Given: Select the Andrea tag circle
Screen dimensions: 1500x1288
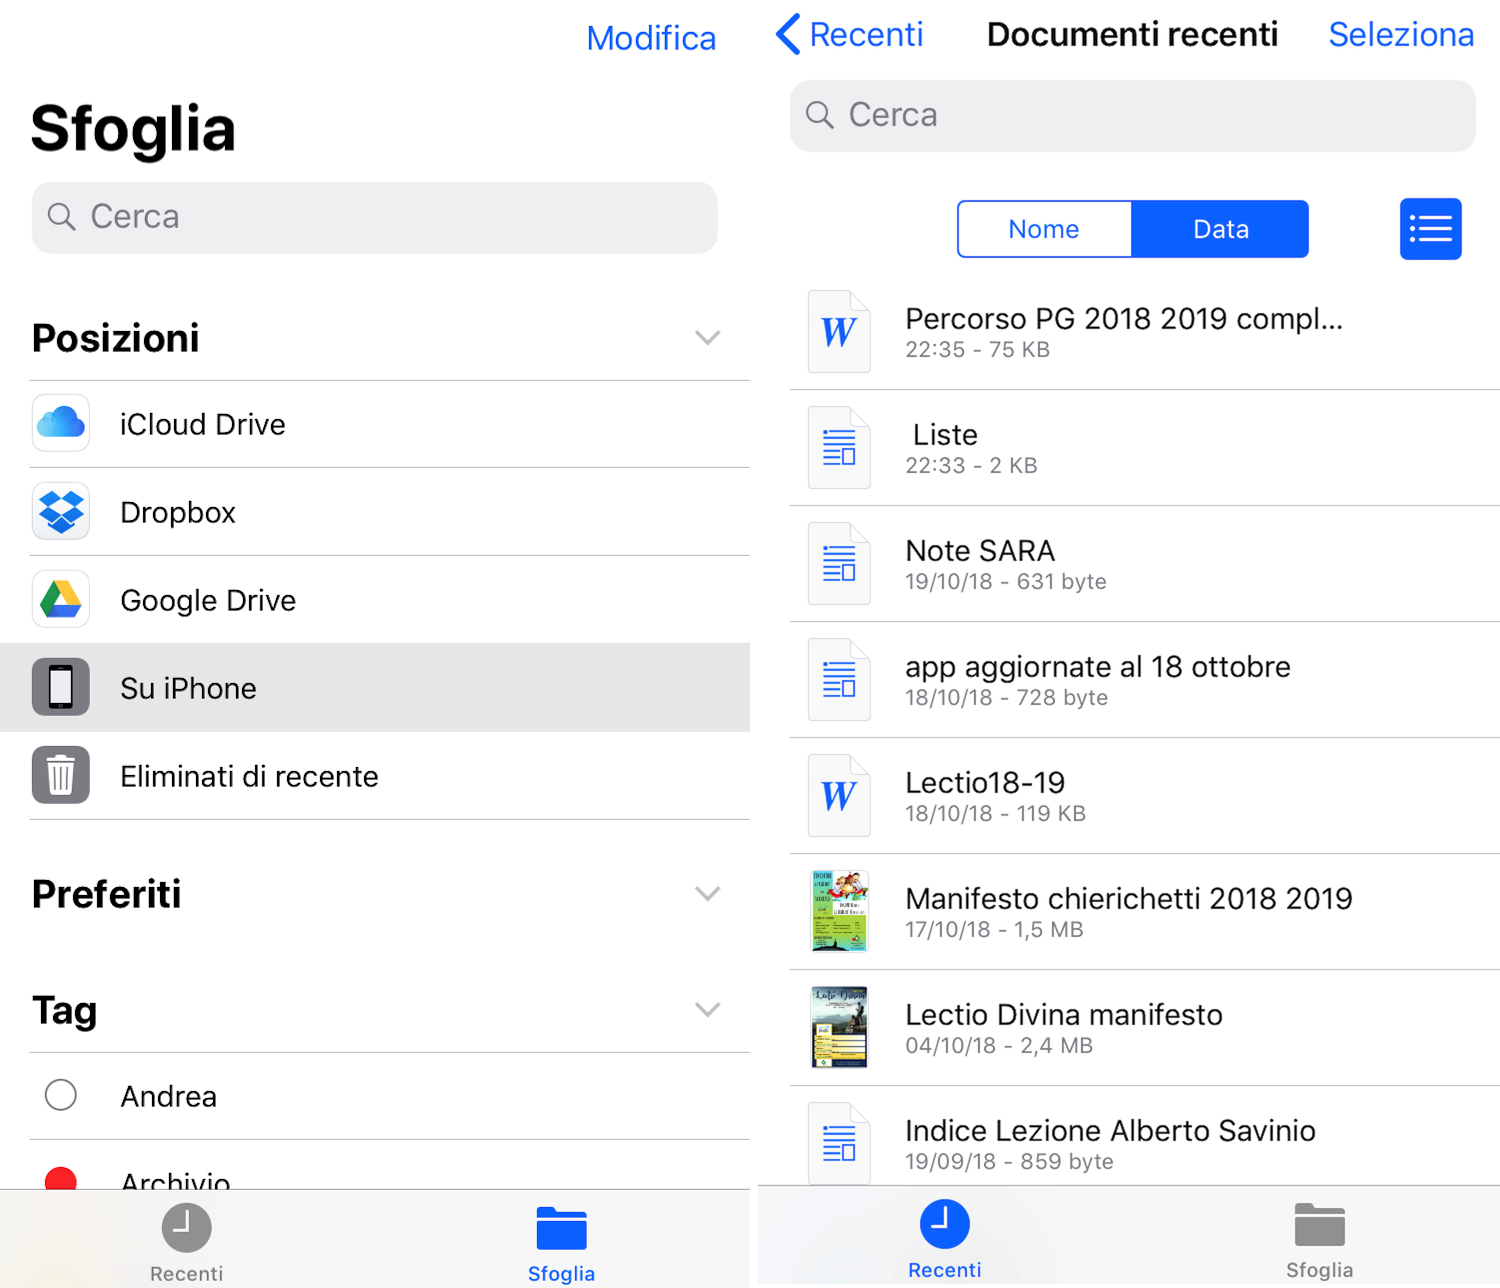Looking at the screenshot, I should tap(61, 1095).
